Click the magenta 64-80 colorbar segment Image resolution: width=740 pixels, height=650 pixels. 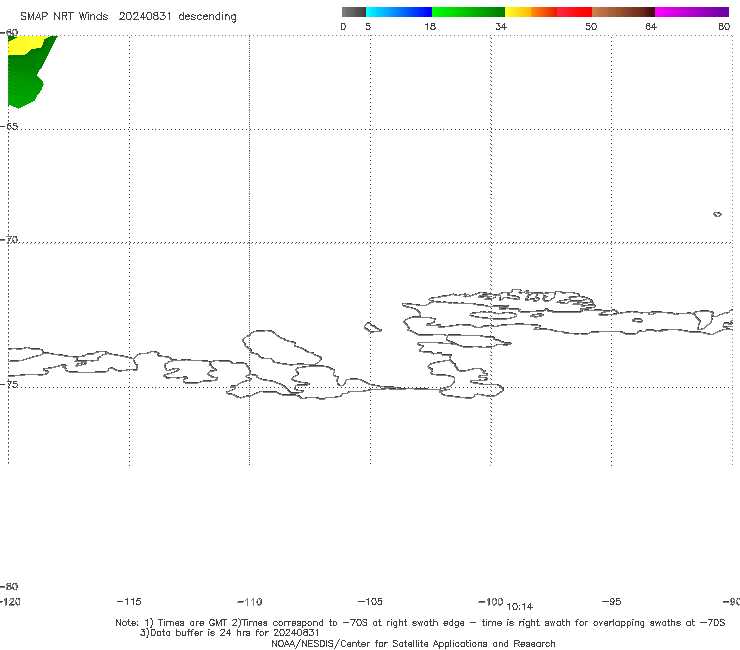(x=692, y=12)
